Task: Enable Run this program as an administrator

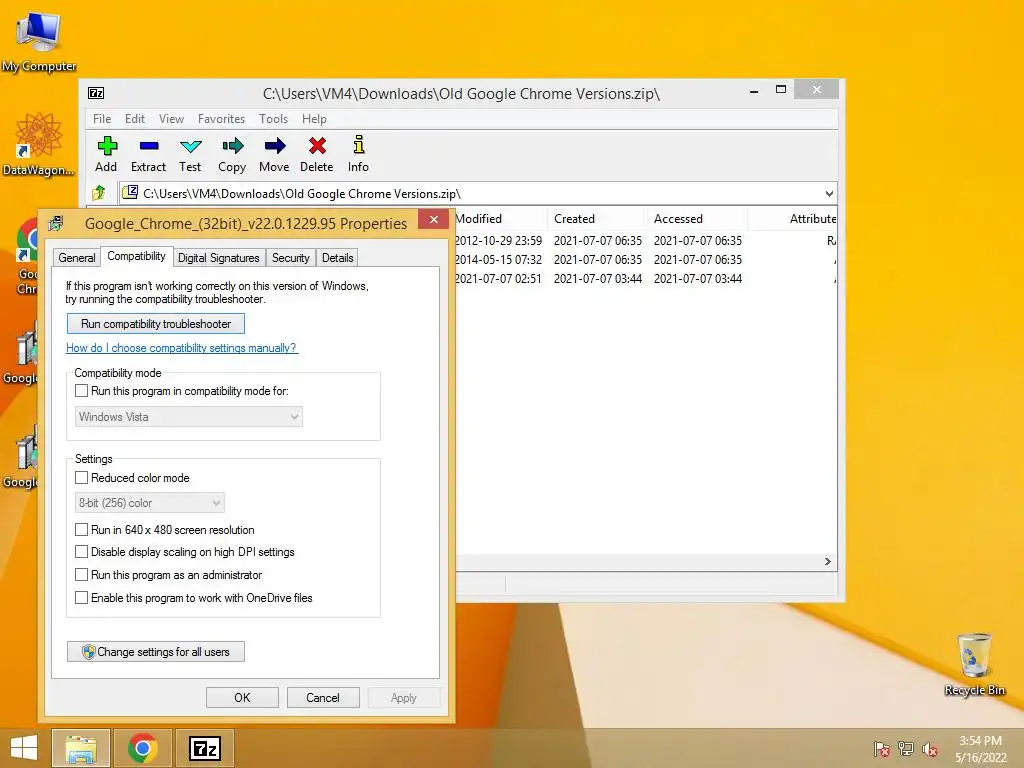Action: 82,575
